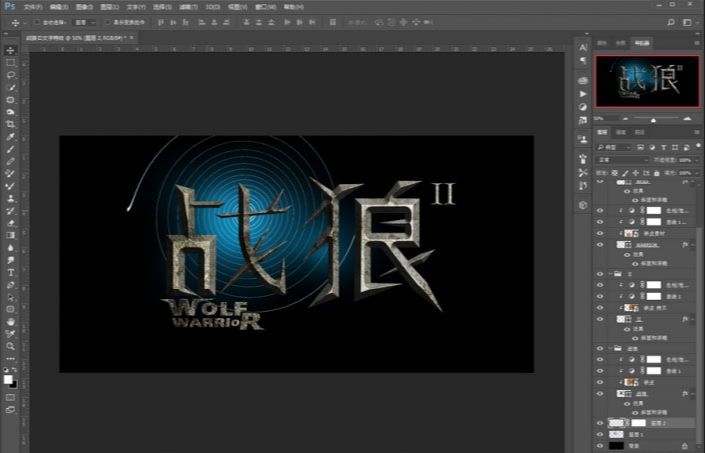This screenshot has width=705, height=453.
Task: Open the Filter (滤镜) menu
Action: (187, 7)
